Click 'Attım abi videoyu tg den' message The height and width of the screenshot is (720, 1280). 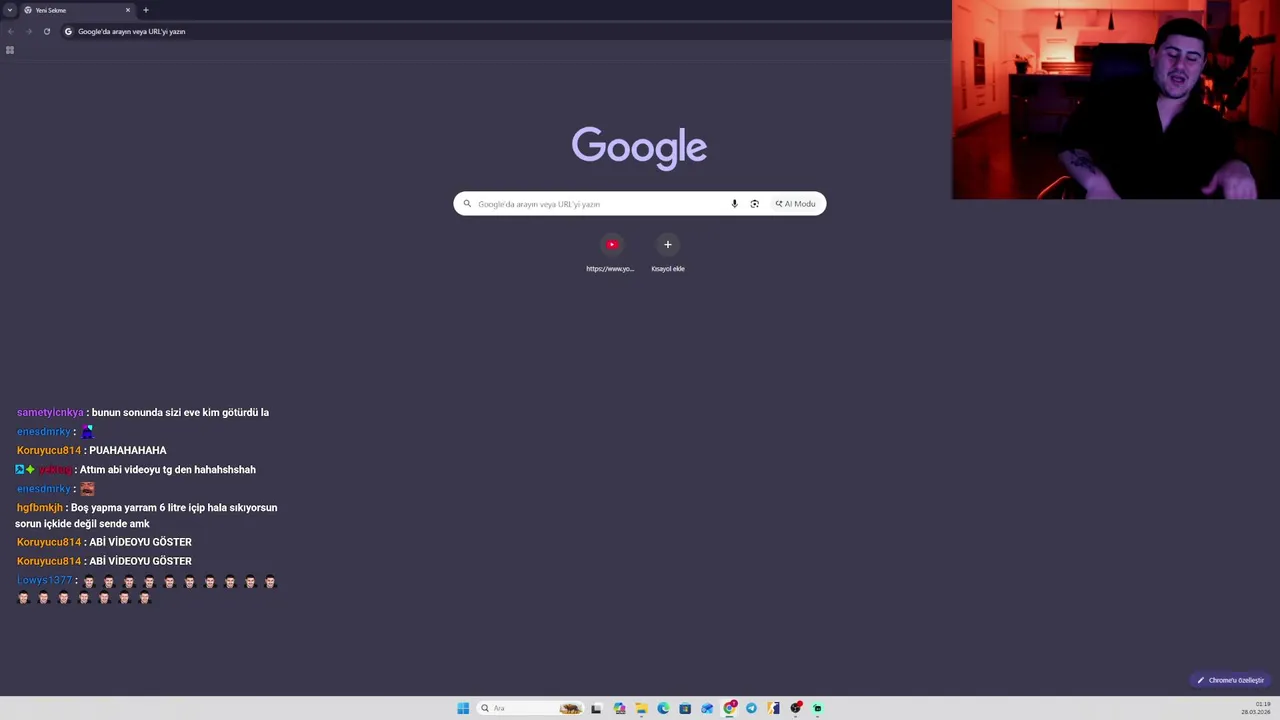pos(168,470)
